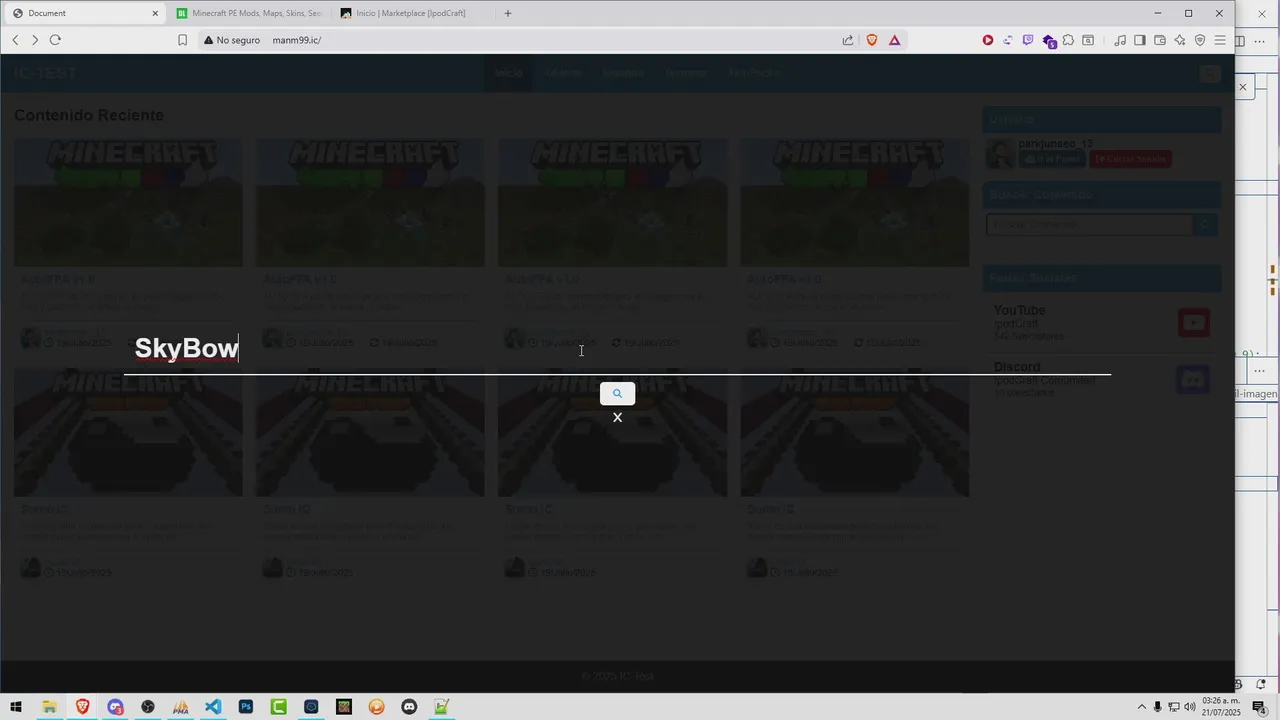Show hidden system tray icons chevron
1280x720 pixels.
(1142, 707)
